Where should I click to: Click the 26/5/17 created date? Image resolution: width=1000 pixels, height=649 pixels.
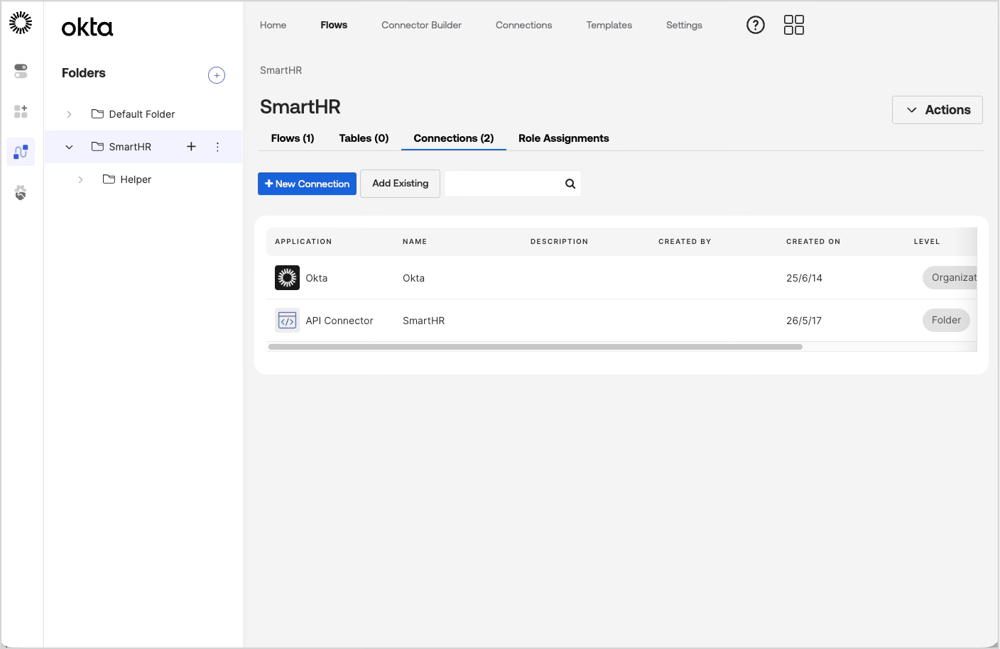tap(804, 321)
